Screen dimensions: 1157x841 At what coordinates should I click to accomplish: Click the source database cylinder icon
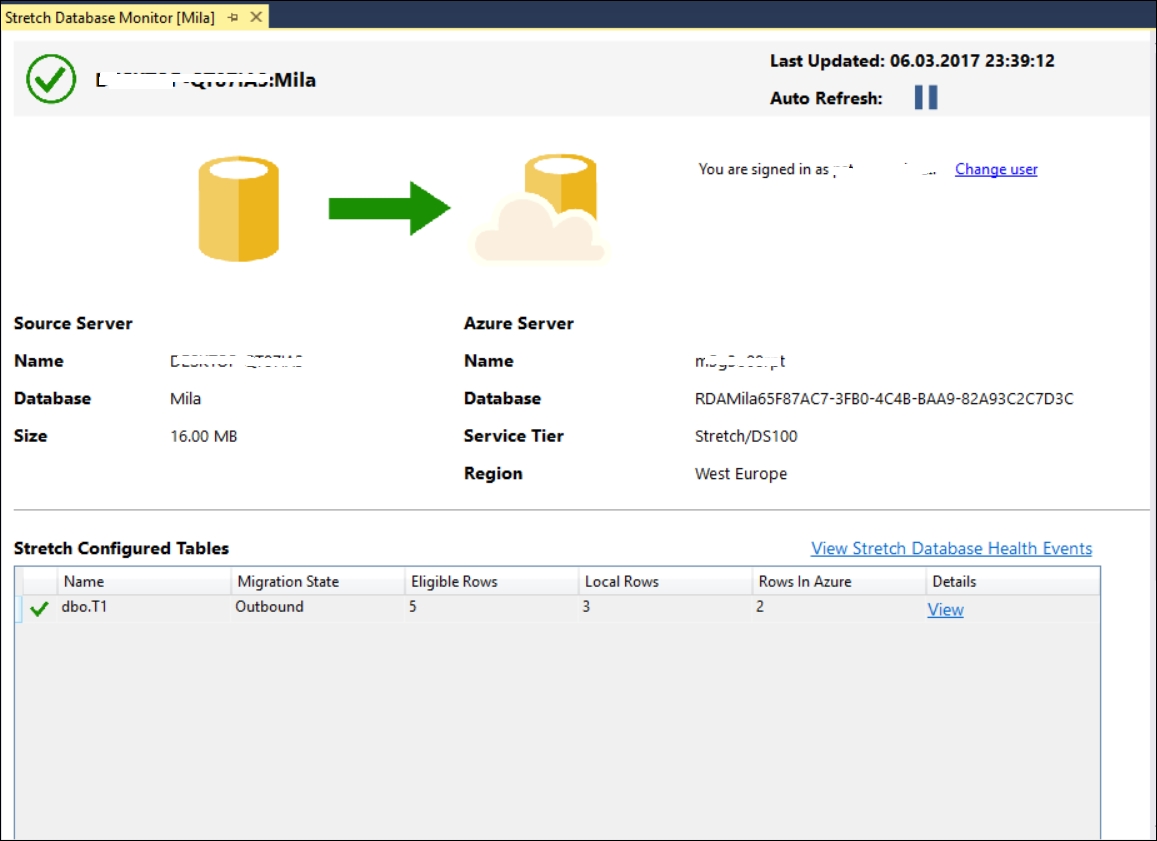click(238, 208)
